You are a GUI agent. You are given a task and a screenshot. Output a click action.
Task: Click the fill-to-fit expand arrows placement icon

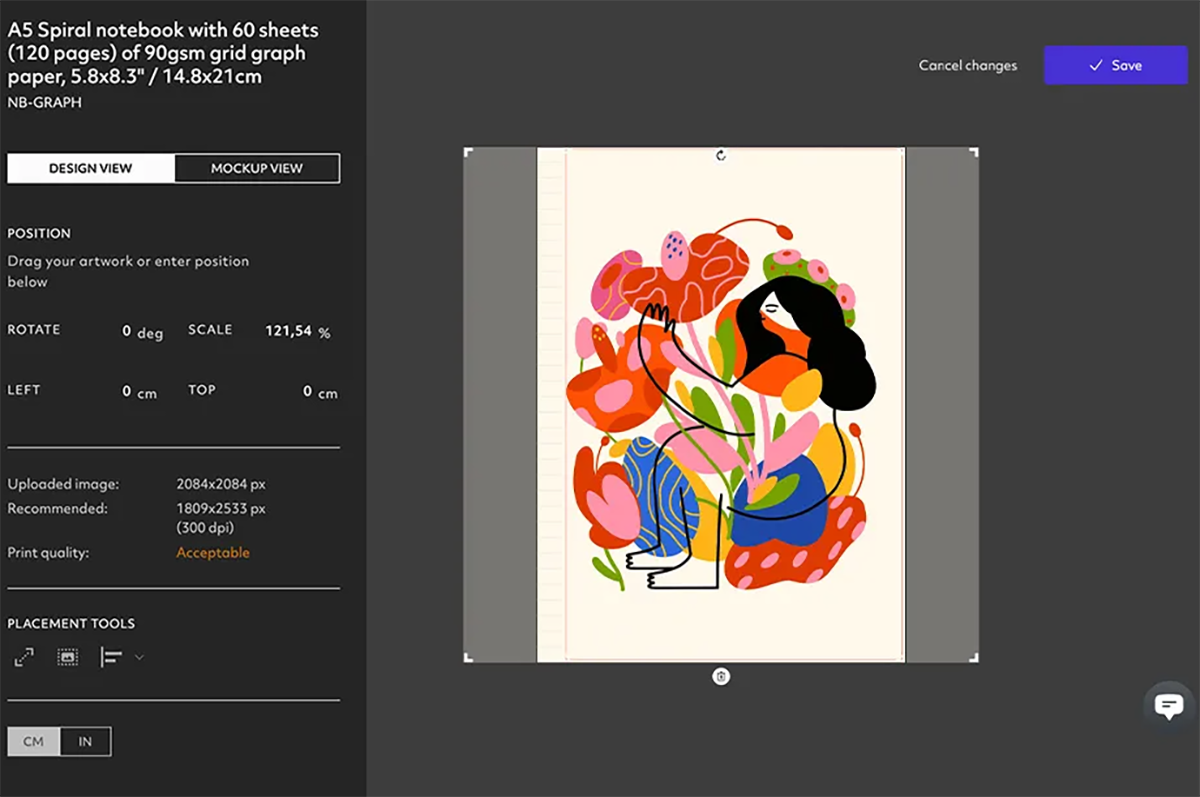click(23, 657)
